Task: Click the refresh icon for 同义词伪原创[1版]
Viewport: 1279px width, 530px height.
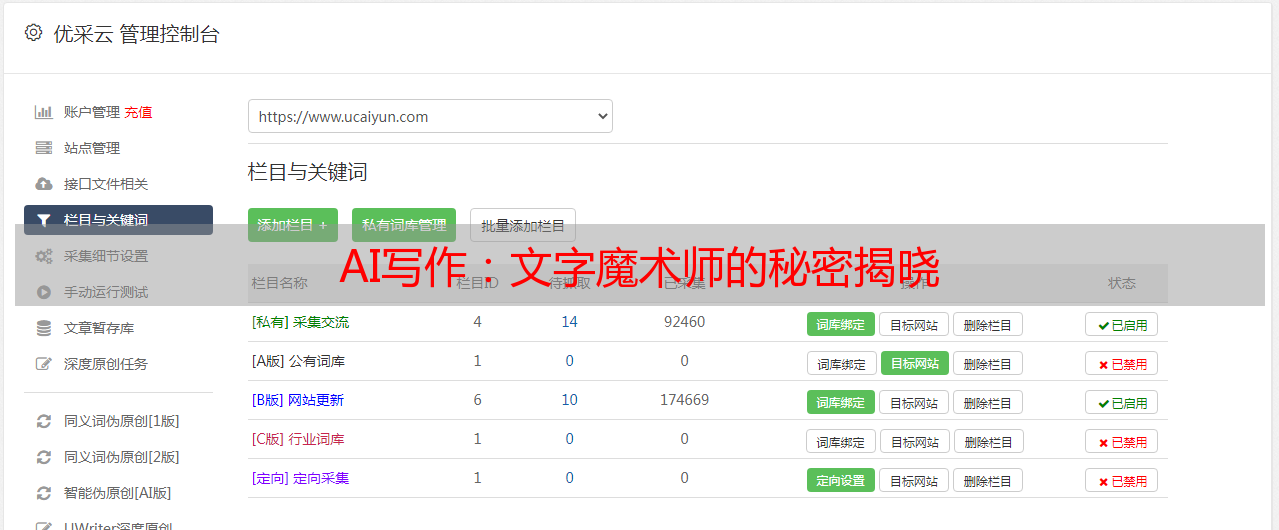Action: (43, 421)
